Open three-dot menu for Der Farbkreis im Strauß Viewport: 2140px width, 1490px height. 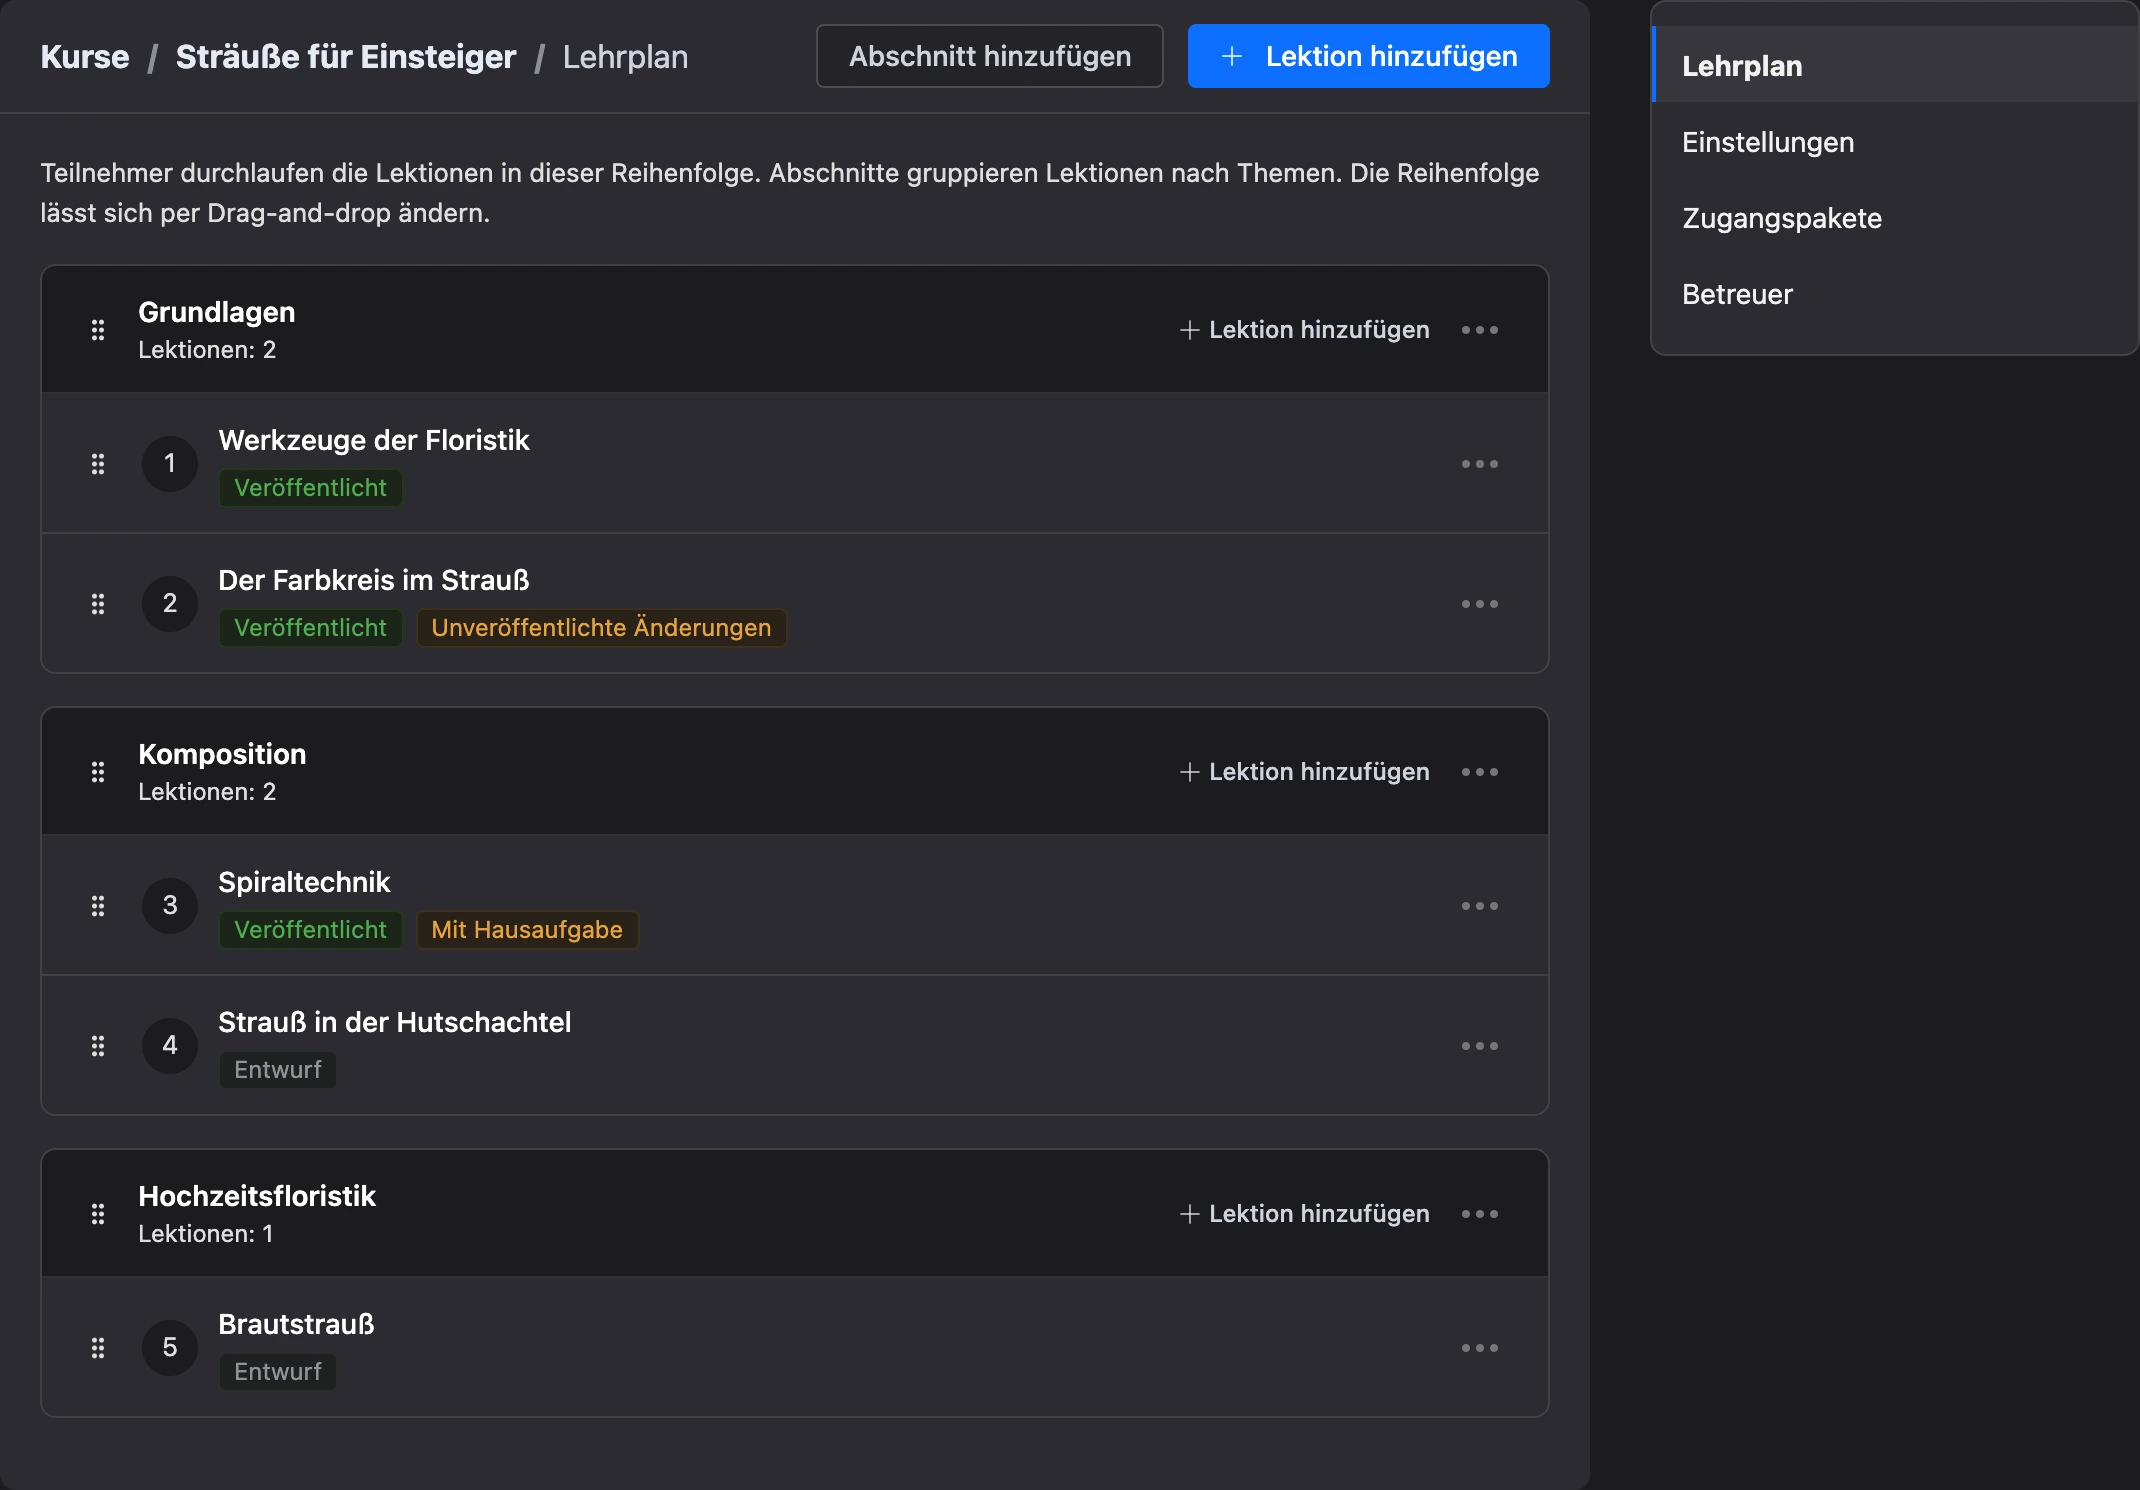(x=1480, y=604)
